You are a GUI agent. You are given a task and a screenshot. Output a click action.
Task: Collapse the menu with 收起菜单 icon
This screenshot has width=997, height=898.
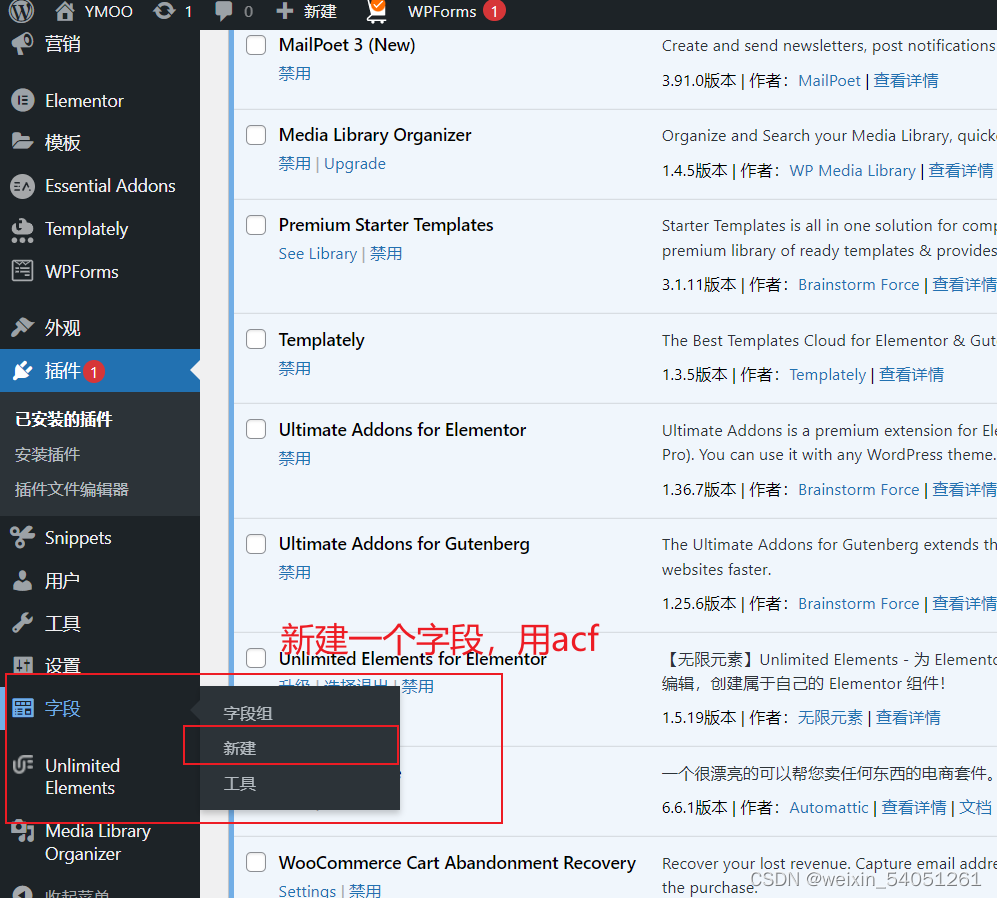click(22, 892)
